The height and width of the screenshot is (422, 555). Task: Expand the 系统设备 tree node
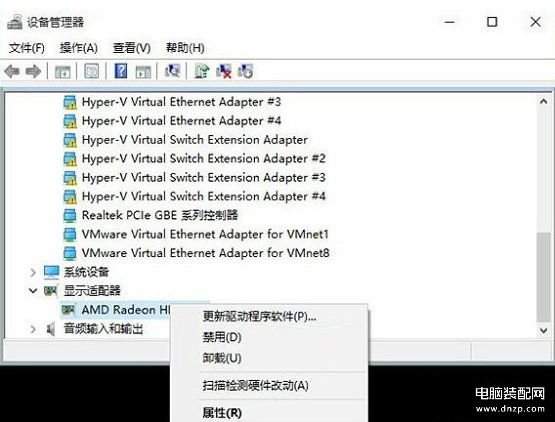(x=33, y=272)
